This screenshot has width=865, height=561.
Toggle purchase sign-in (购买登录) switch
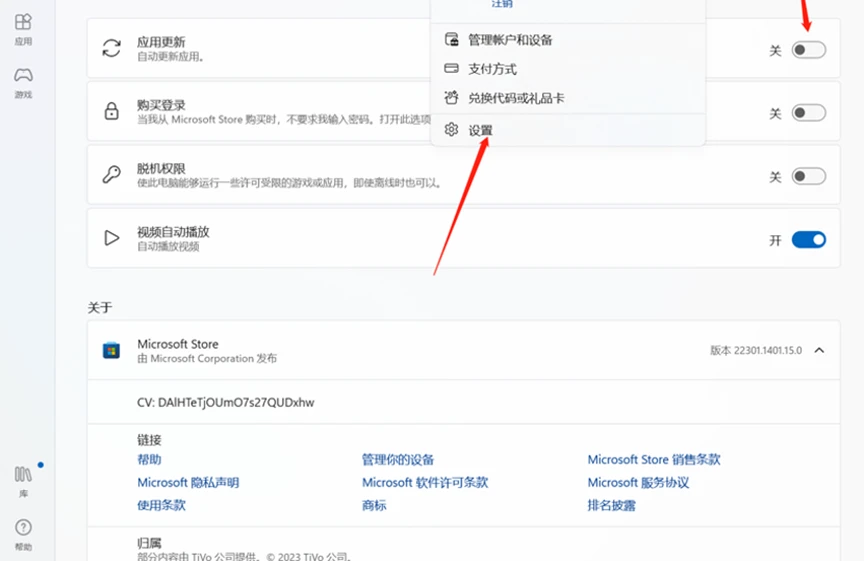(x=809, y=113)
